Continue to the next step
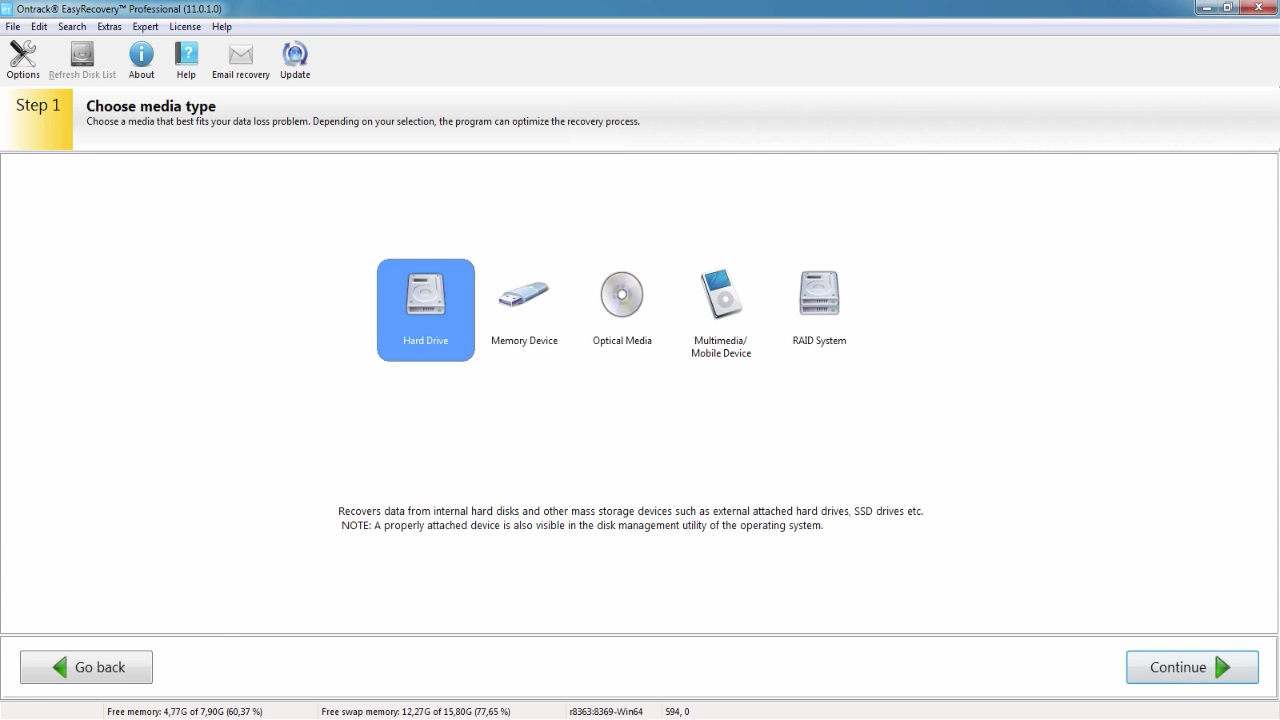Screen dimensions: 1280x720 coord(1192,667)
